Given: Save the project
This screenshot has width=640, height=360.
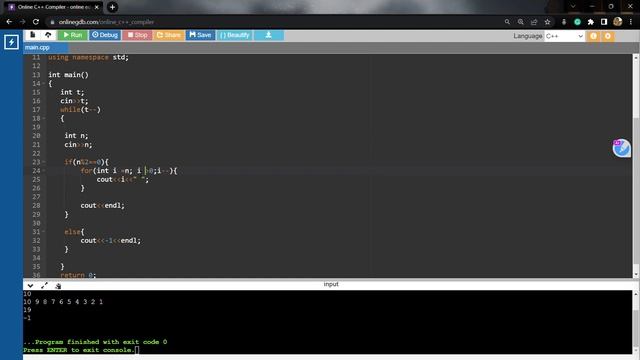Looking at the screenshot, I should pyautogui.click(x=200, y=35).
